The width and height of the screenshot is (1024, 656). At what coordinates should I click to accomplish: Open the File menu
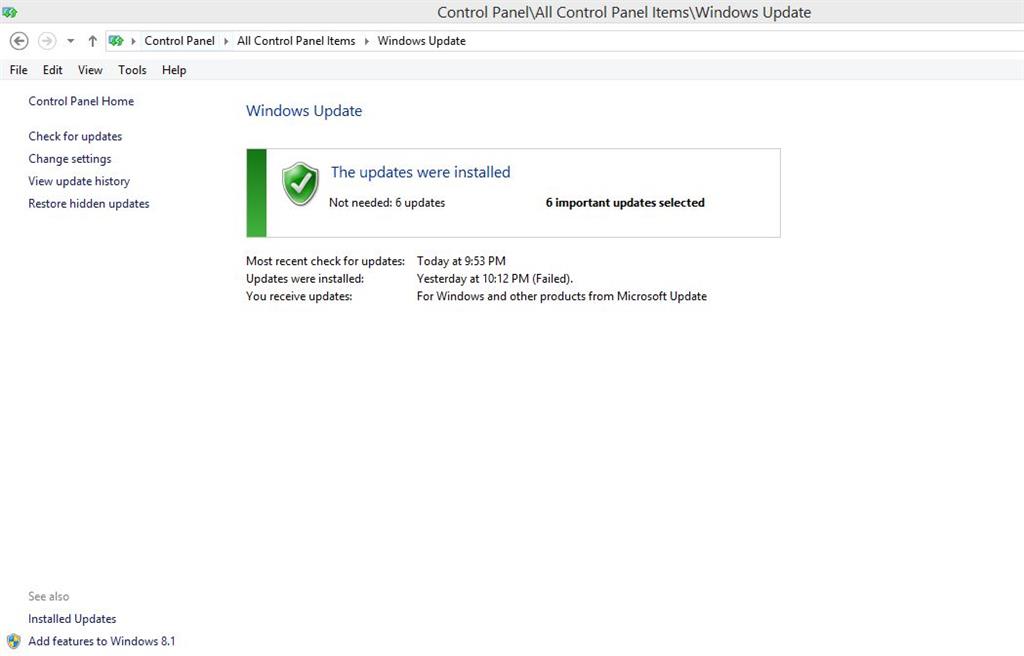coord(18,70)
